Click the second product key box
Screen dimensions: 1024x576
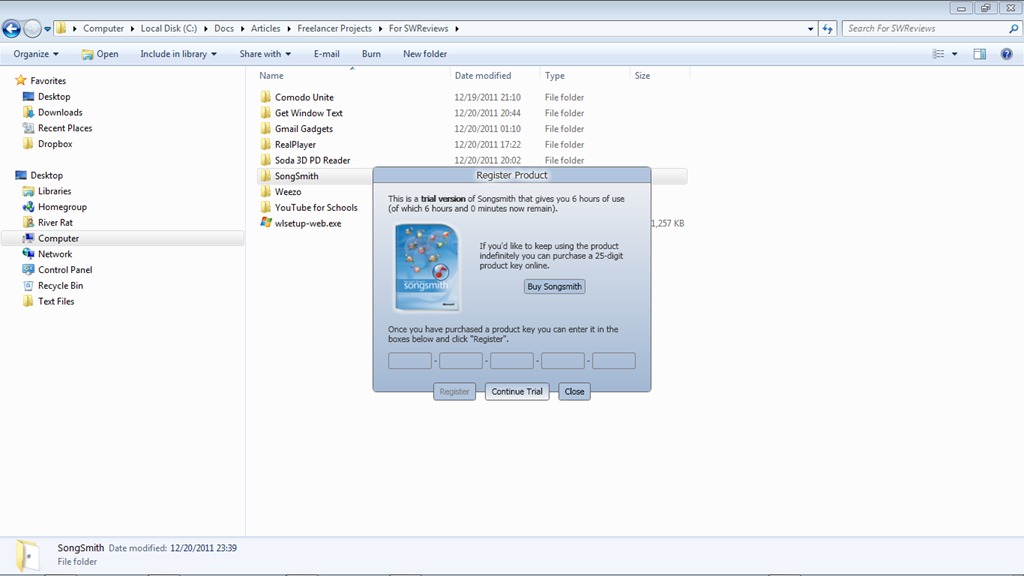[x=461, y=360]
